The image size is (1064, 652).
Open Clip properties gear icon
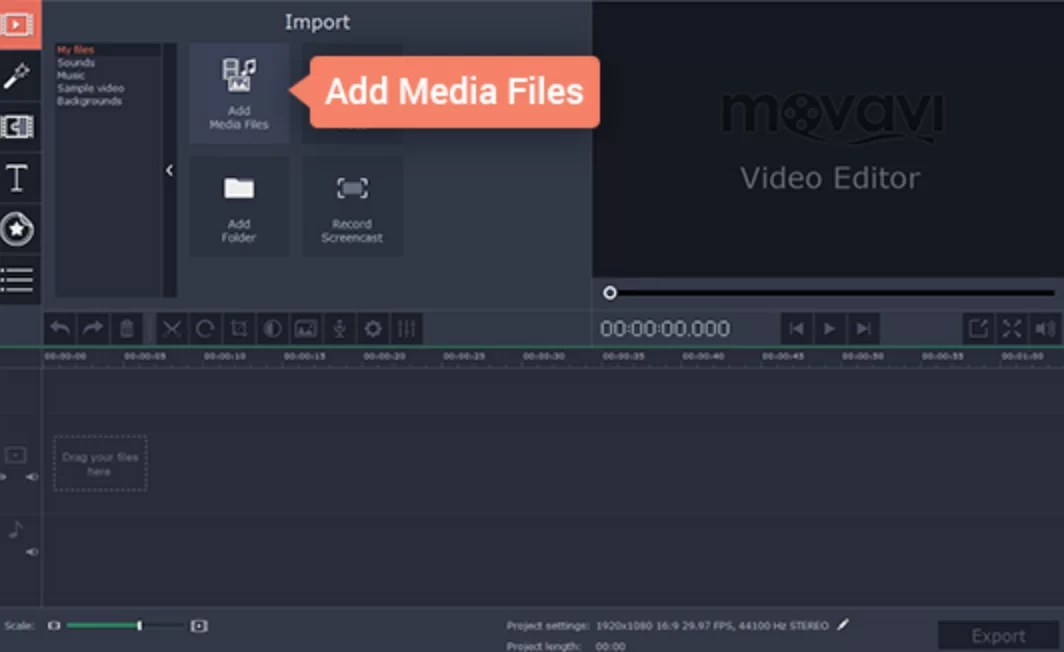[373, 329]
